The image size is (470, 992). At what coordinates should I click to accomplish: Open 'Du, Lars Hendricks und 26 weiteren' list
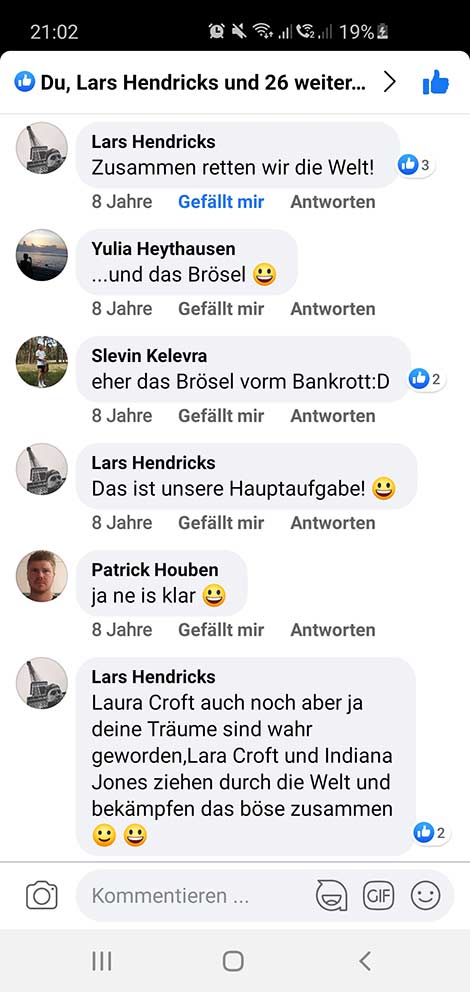pos(203,82)
